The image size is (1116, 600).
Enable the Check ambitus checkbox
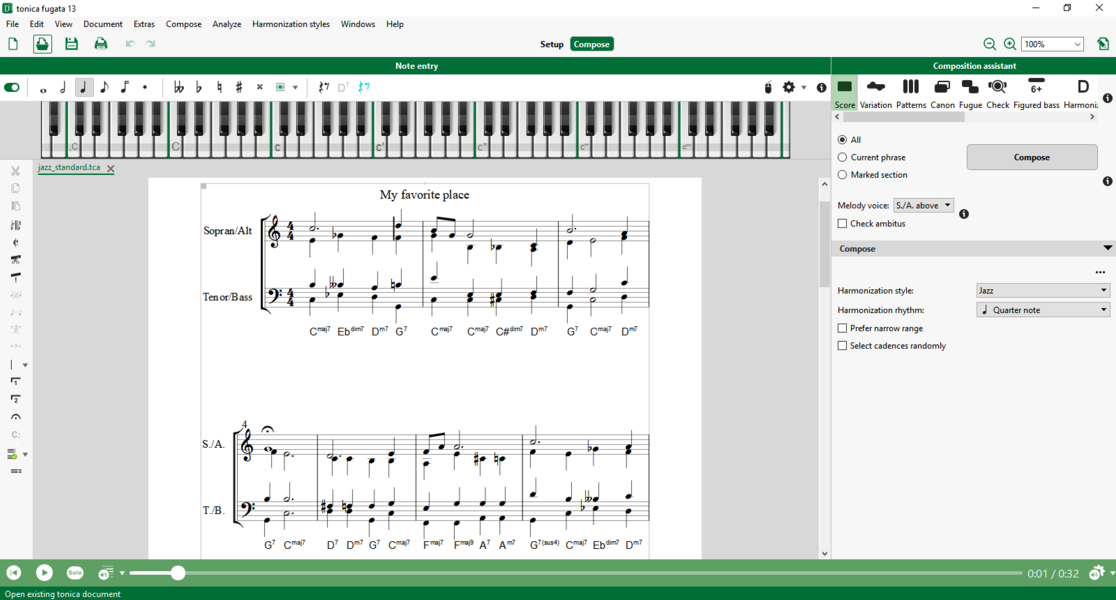pyautogui.click(x=843, y=223)
